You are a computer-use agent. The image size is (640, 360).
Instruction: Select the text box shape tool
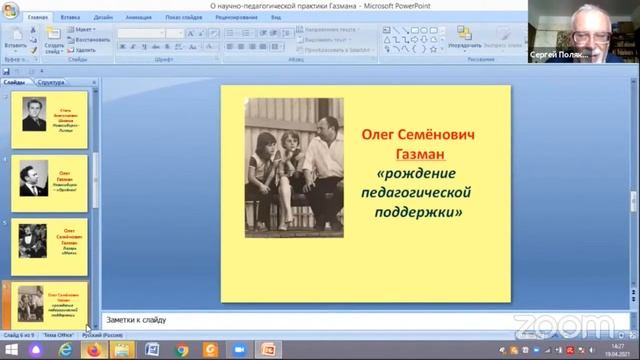[387, 30]
